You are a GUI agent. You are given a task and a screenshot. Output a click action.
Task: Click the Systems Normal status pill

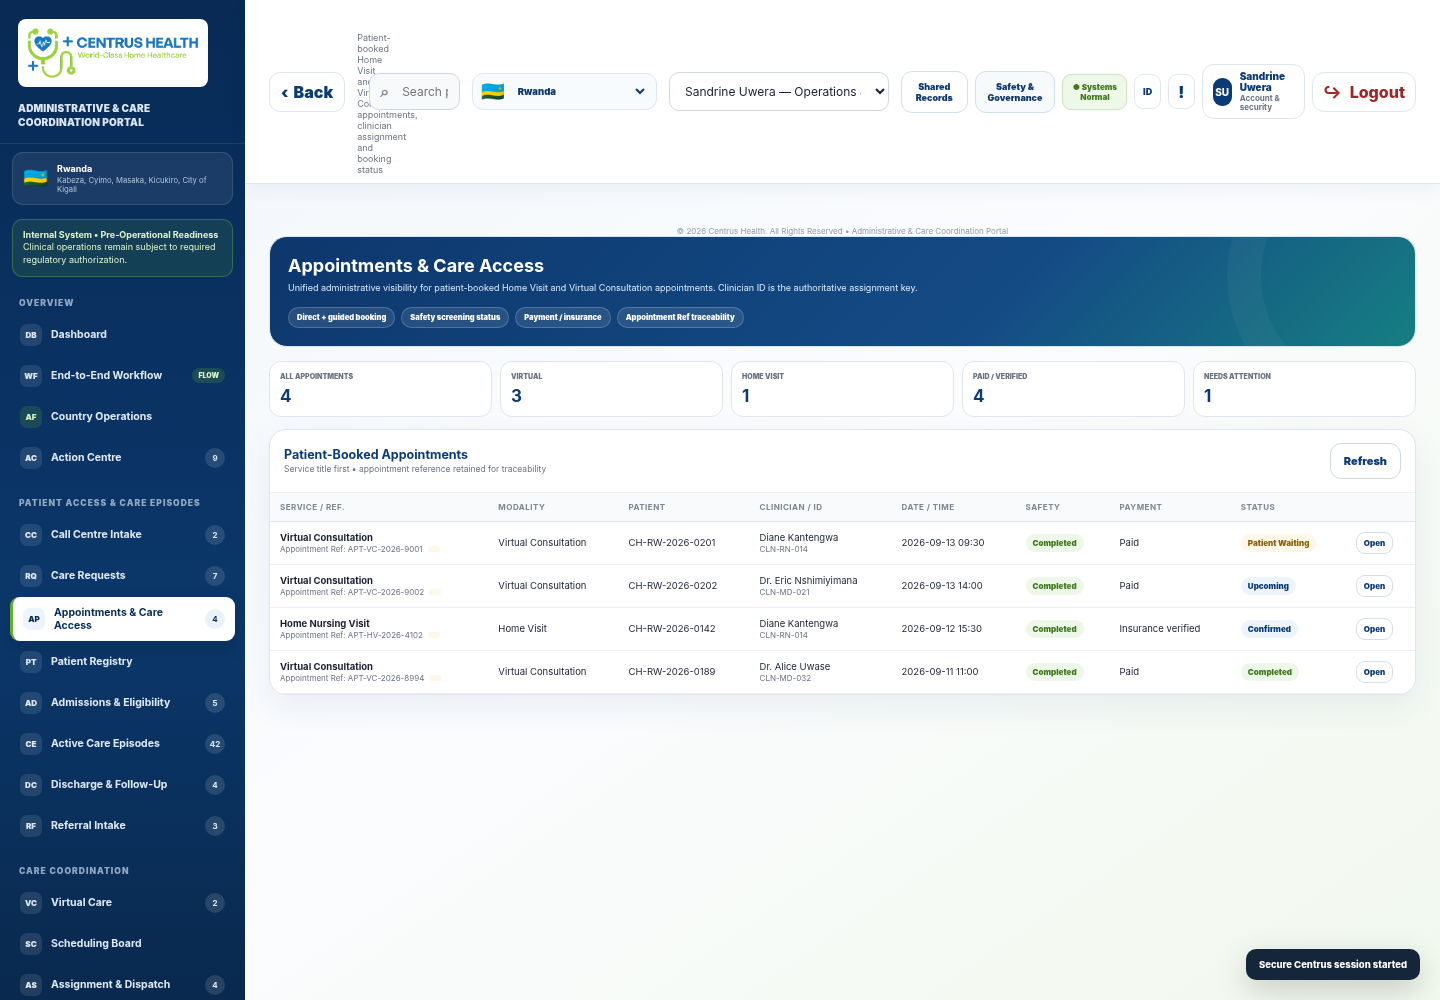tap(1094, 92)
